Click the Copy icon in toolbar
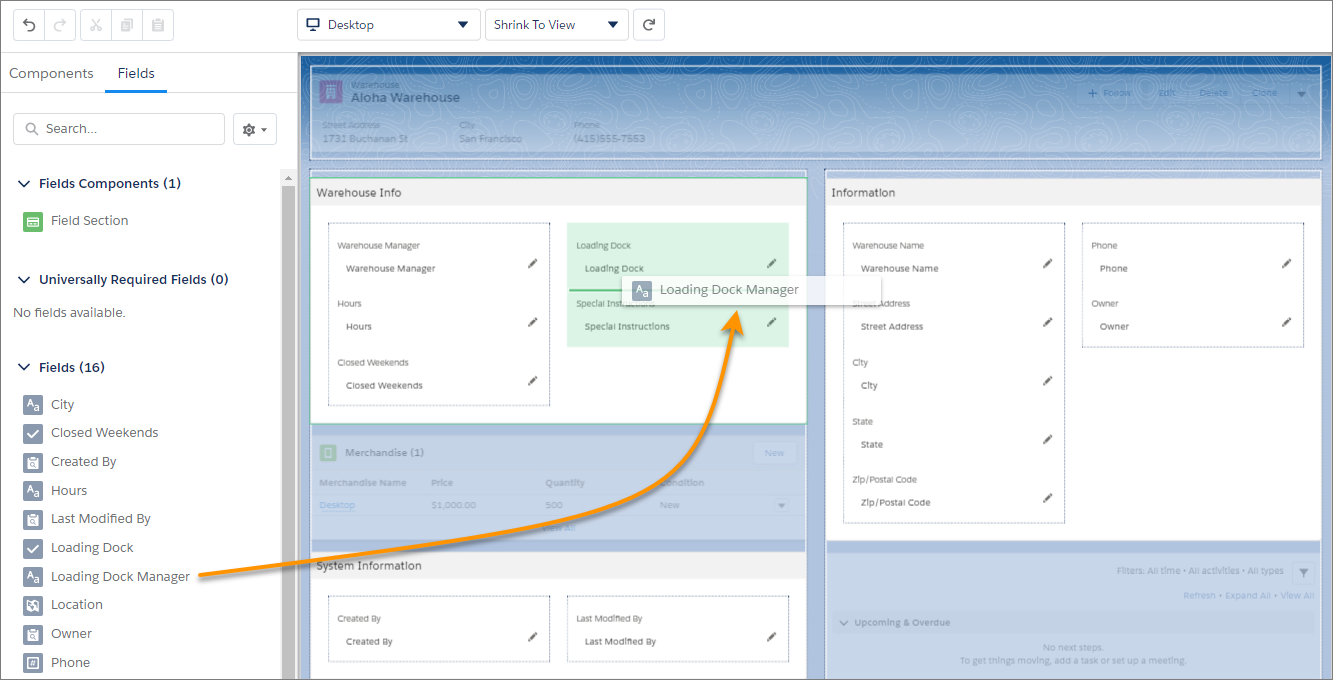Image resolution: width=1333 pixels, height=680 pixels. (127, 25)
